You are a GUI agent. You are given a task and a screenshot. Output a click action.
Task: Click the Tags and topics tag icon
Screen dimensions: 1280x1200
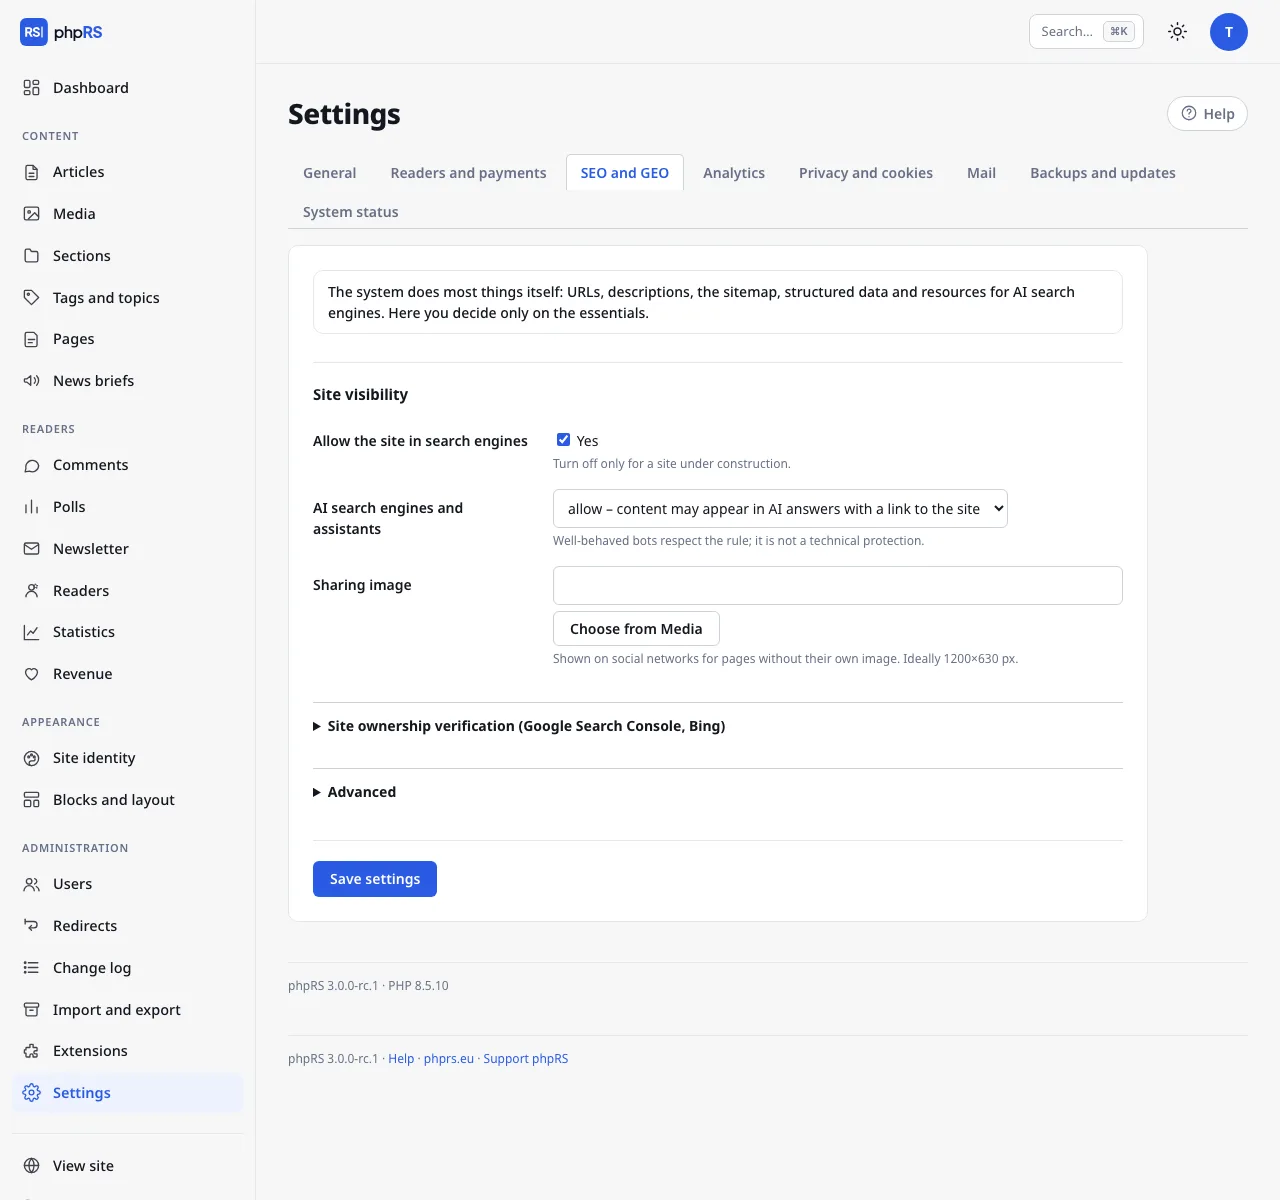pos(32,298)
